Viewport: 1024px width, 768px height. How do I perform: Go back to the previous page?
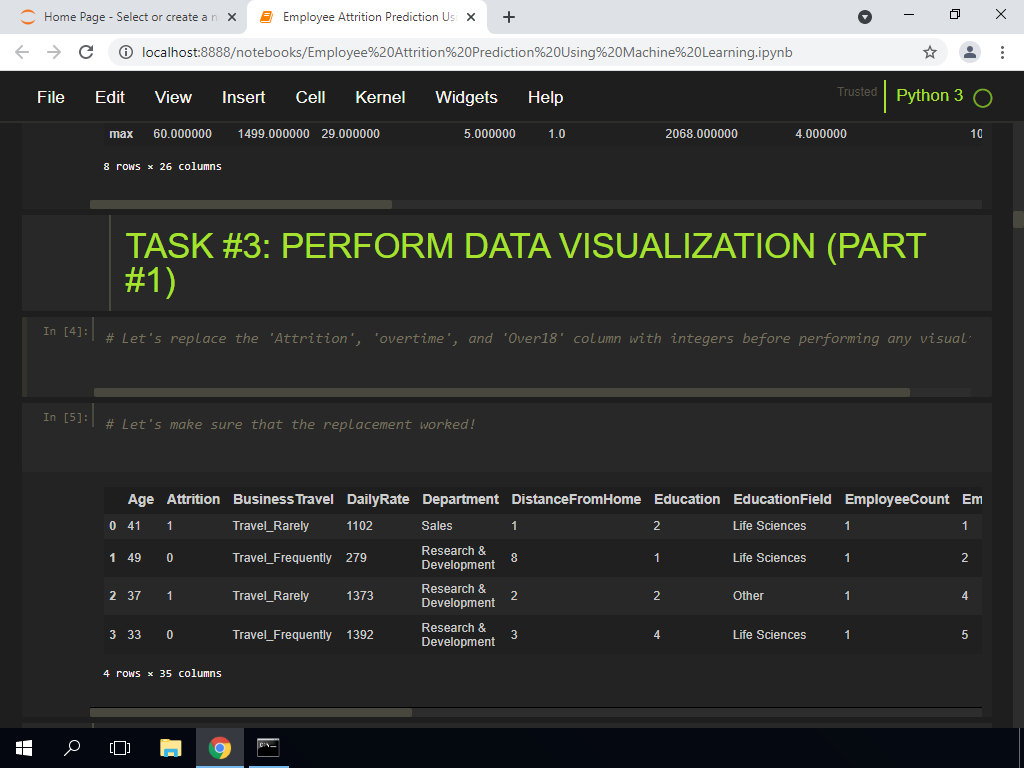(x=22, y=52)
